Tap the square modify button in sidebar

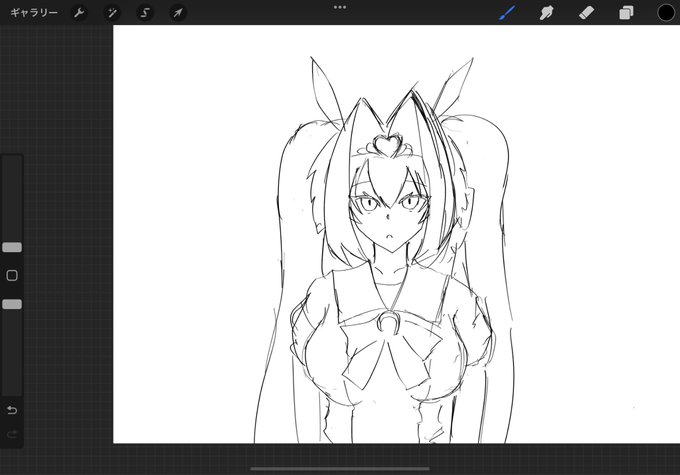[x=12, y=275]
